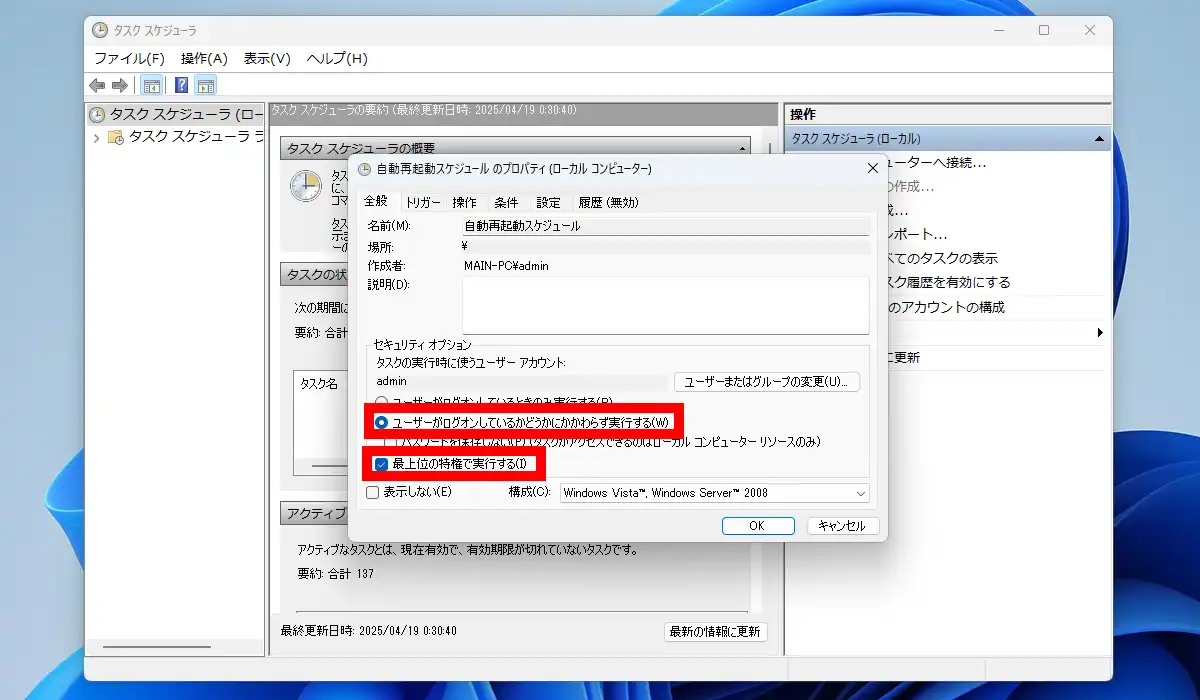Switch to the 設定 tab
The image size is (1200, 700).
548,202
